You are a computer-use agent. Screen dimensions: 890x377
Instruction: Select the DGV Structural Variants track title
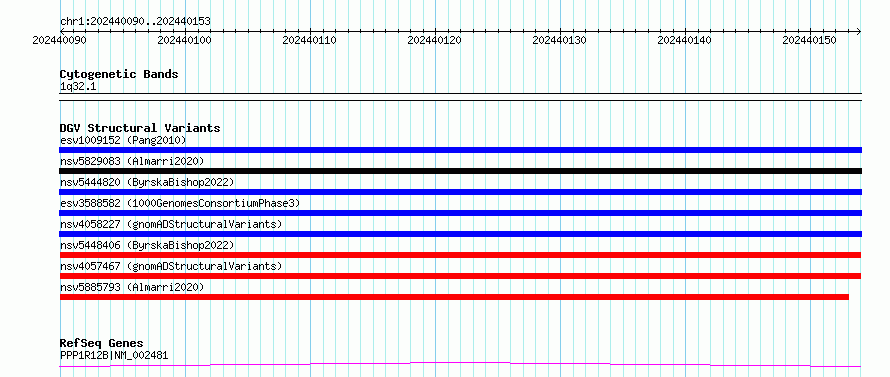[140, 128]
